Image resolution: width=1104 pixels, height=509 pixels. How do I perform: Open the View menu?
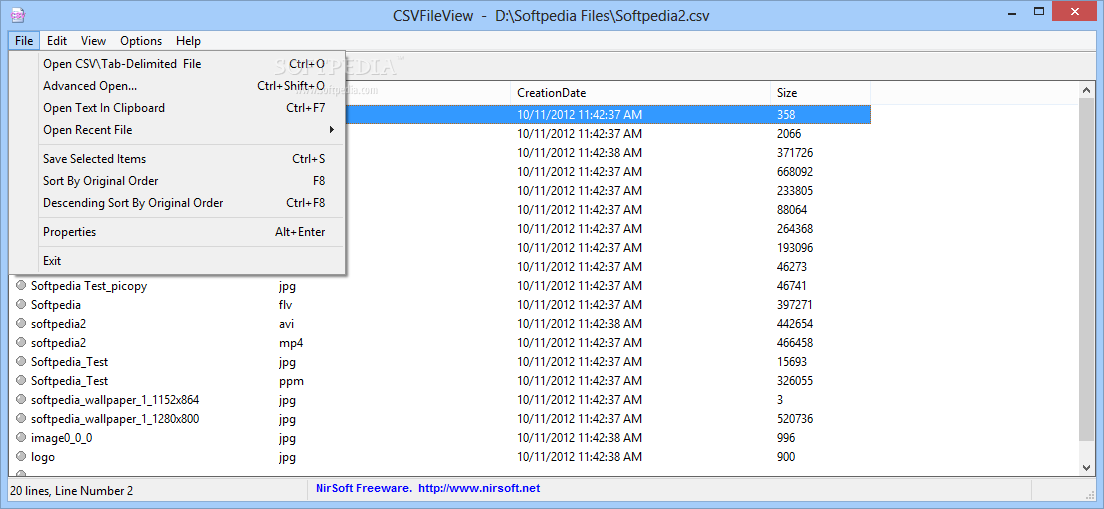pyautogui.click(x=94, y=41)
